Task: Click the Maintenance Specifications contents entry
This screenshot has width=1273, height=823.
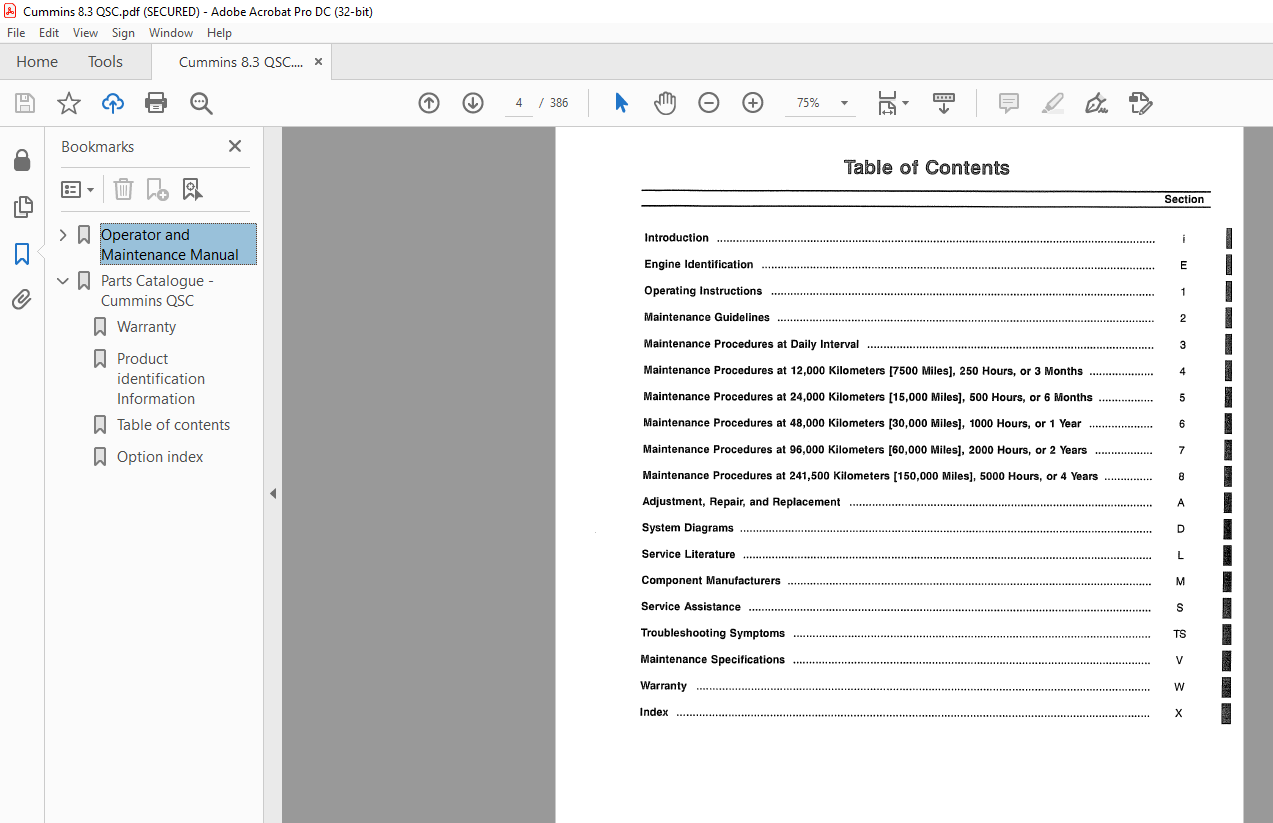Action: click(713, 660)
